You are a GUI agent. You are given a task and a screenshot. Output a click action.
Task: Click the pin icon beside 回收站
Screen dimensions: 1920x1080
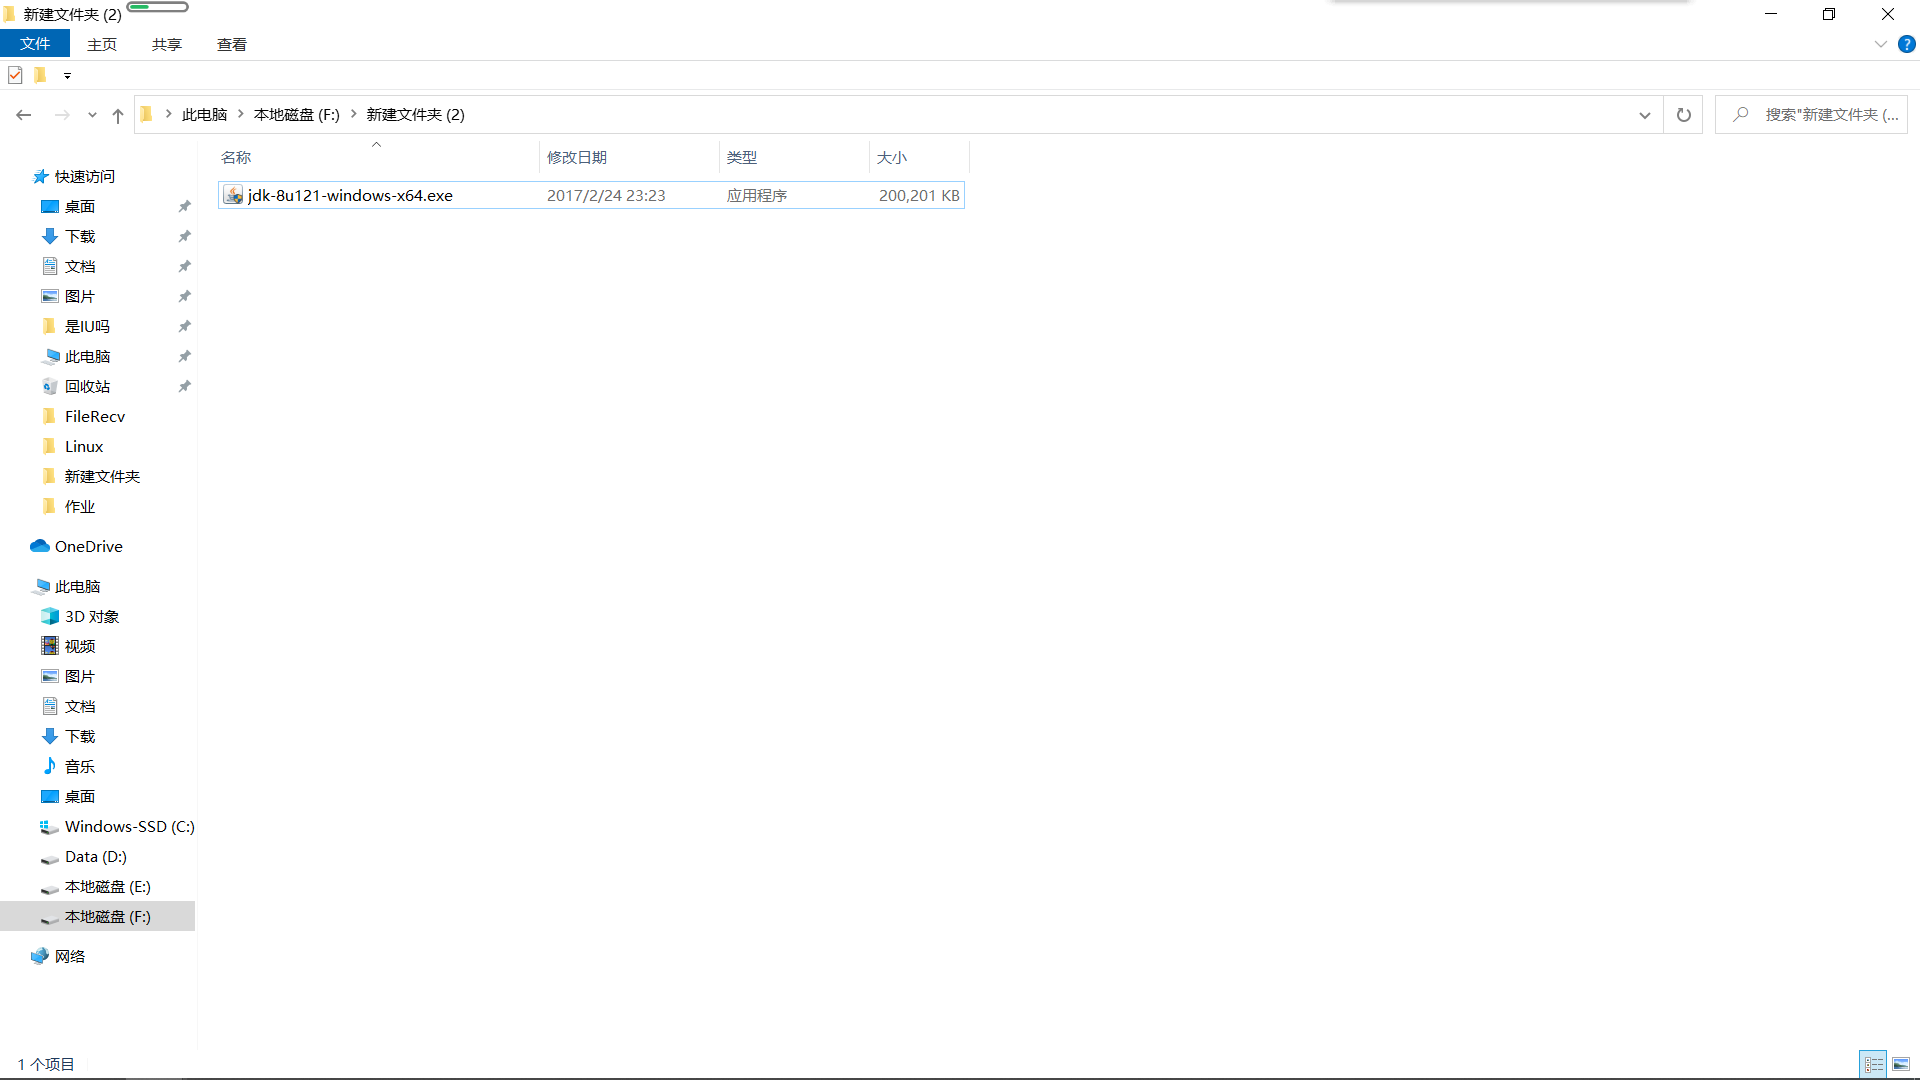[x=184, y=386]
